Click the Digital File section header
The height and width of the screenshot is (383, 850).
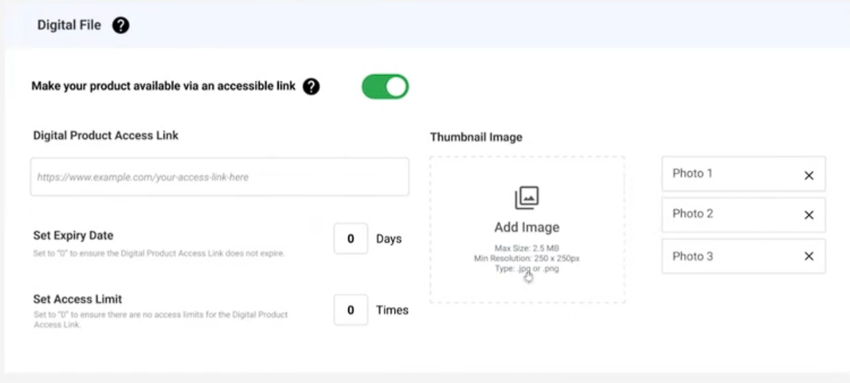coord(69,25)
